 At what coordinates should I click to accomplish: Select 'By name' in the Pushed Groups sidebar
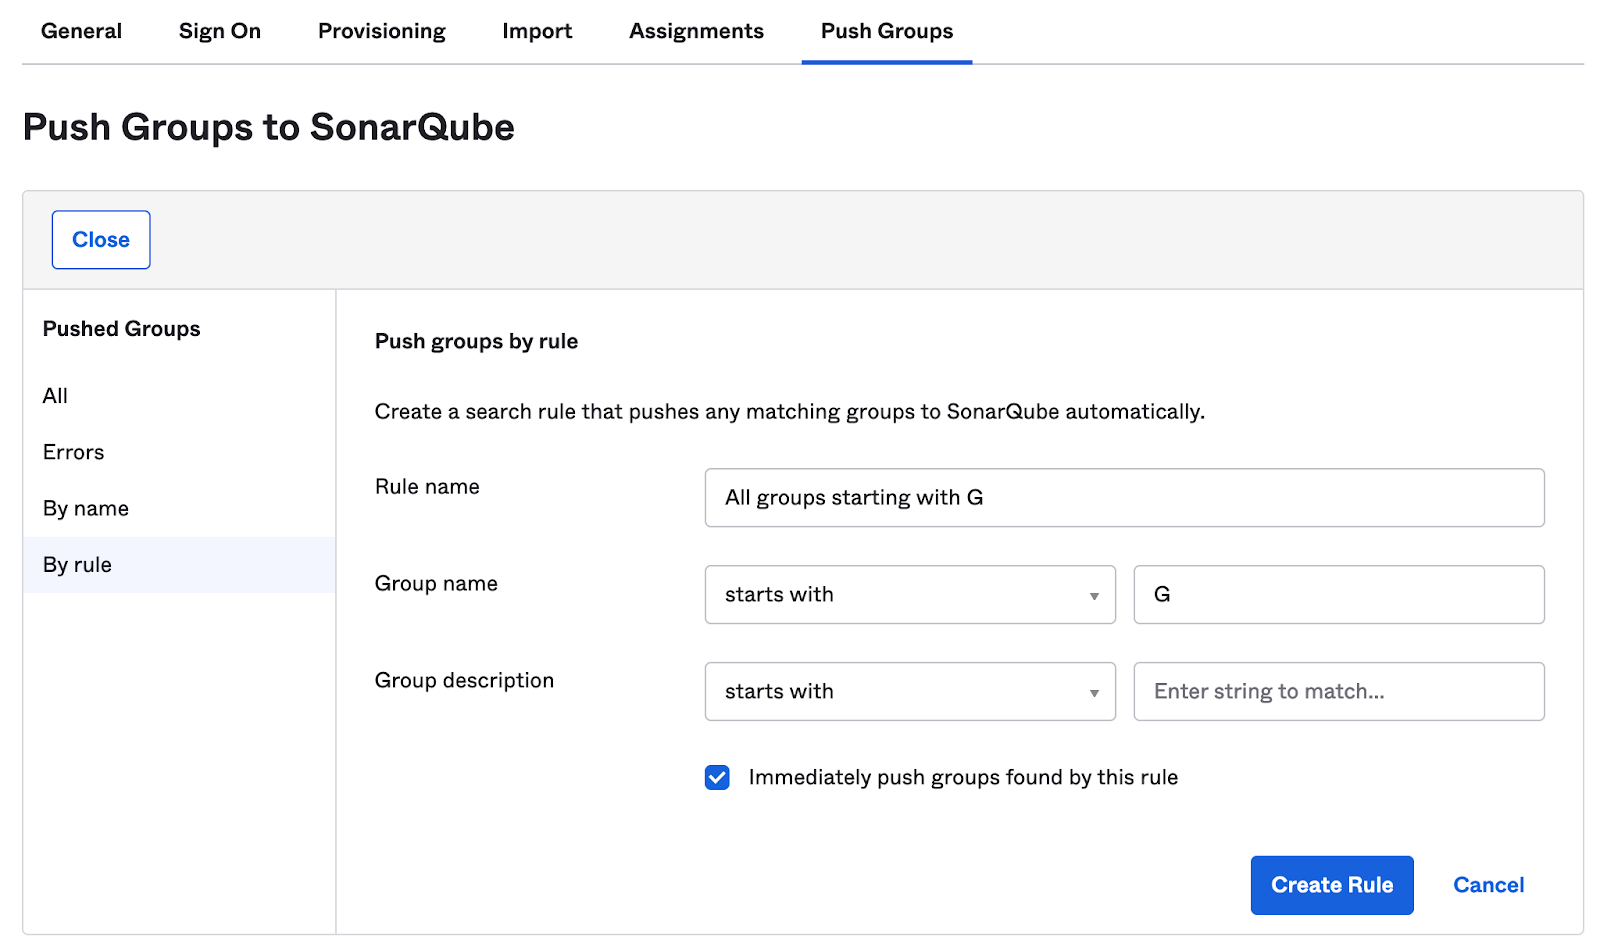[85, 508]
